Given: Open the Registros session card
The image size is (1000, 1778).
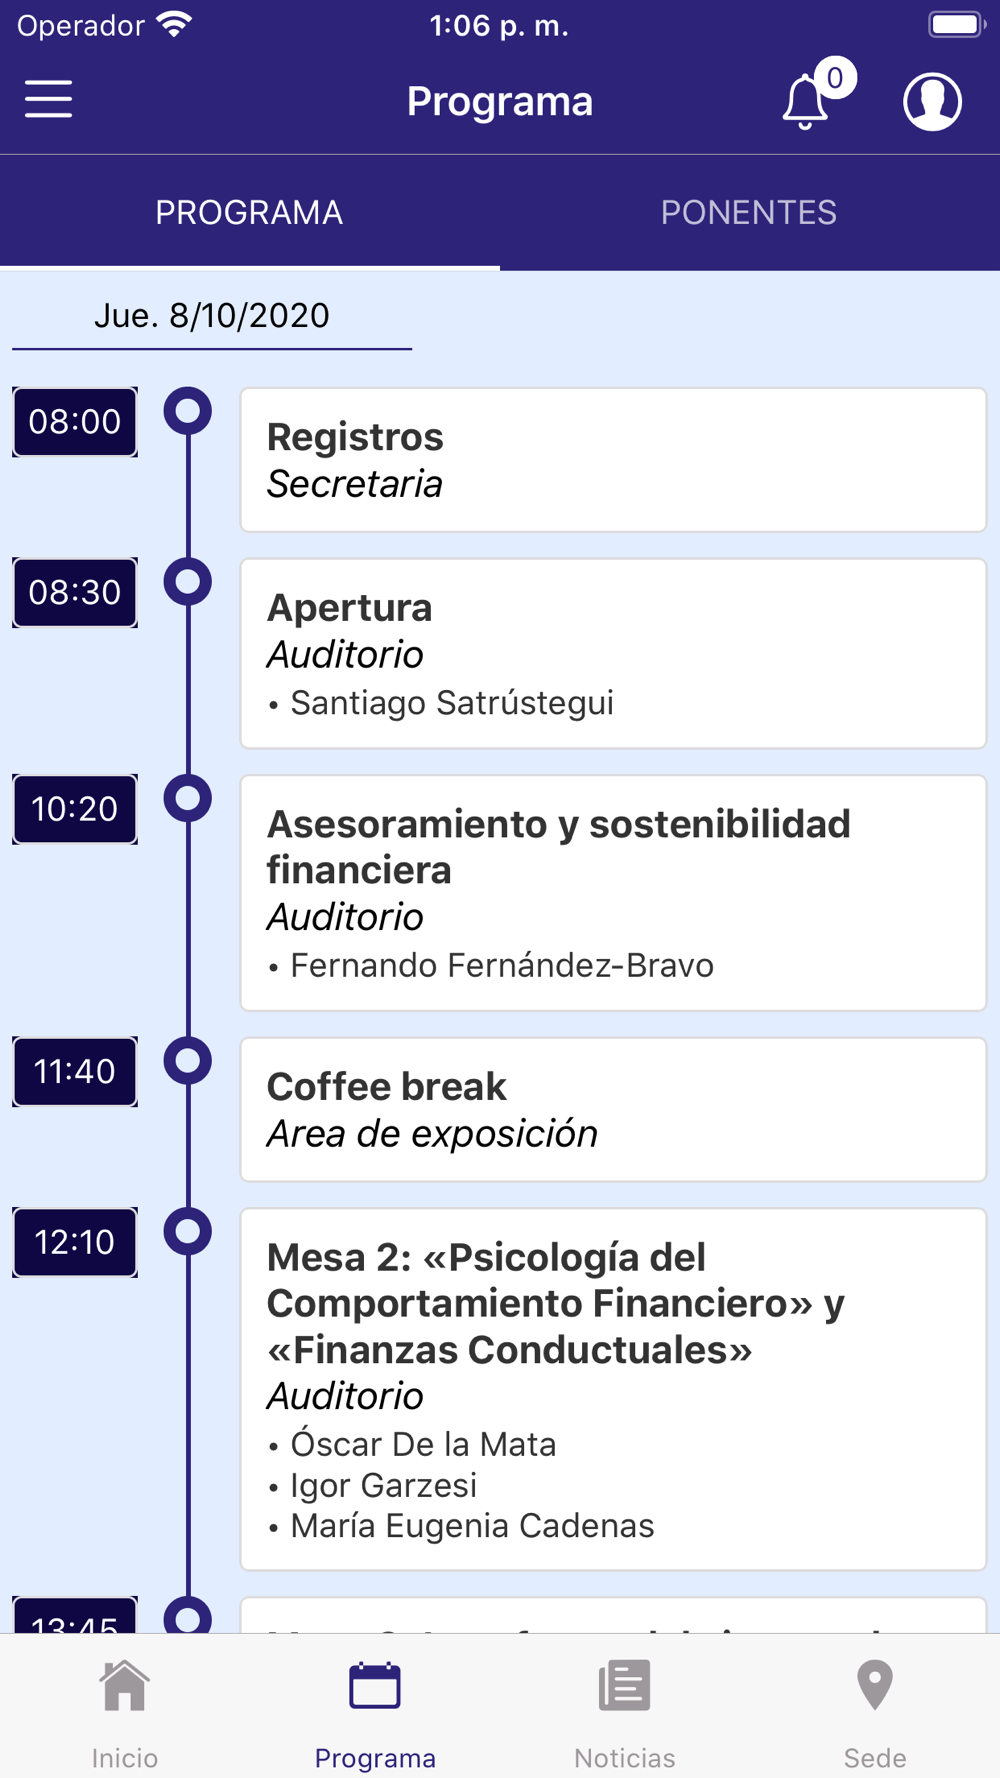Looking at the screenshot, I should [614, 460].
